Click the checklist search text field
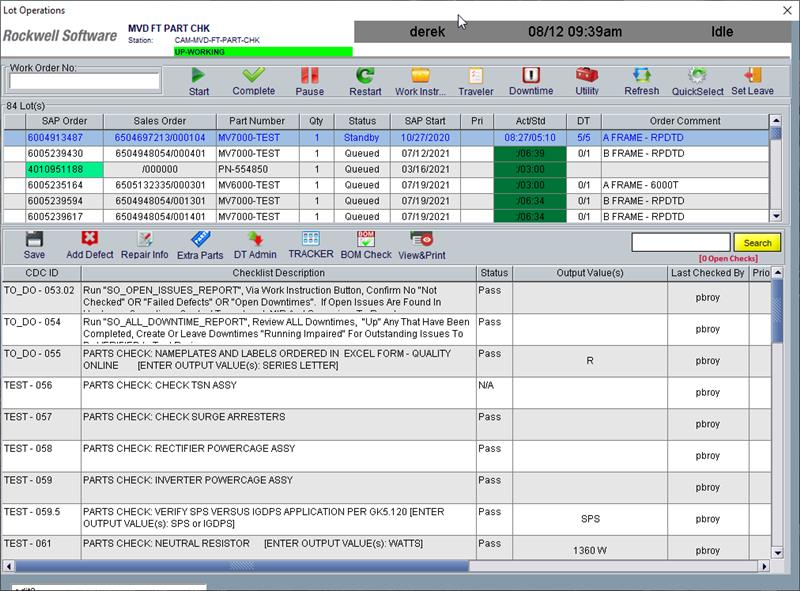This screenshot has height=591, width=800. pos(681,242)
